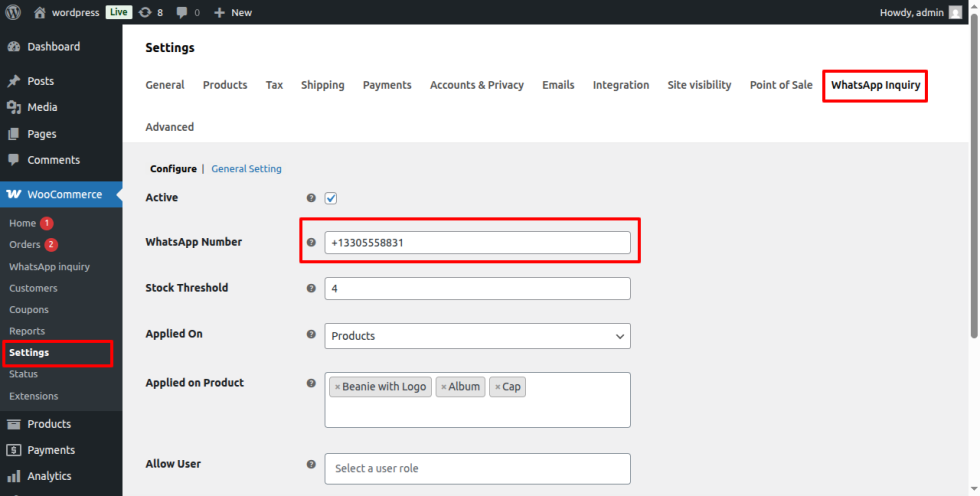Open the updates icon showing 8
This screenshot has height=496, width=980.
145,12
